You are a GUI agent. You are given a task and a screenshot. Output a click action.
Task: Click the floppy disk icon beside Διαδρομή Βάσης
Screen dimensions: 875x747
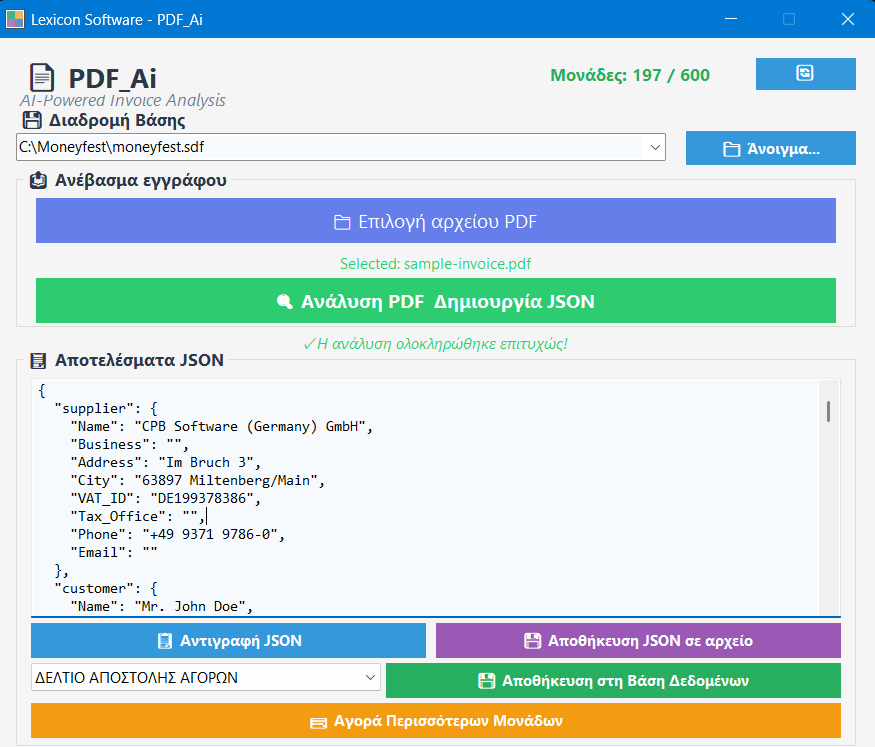point(32,121)
